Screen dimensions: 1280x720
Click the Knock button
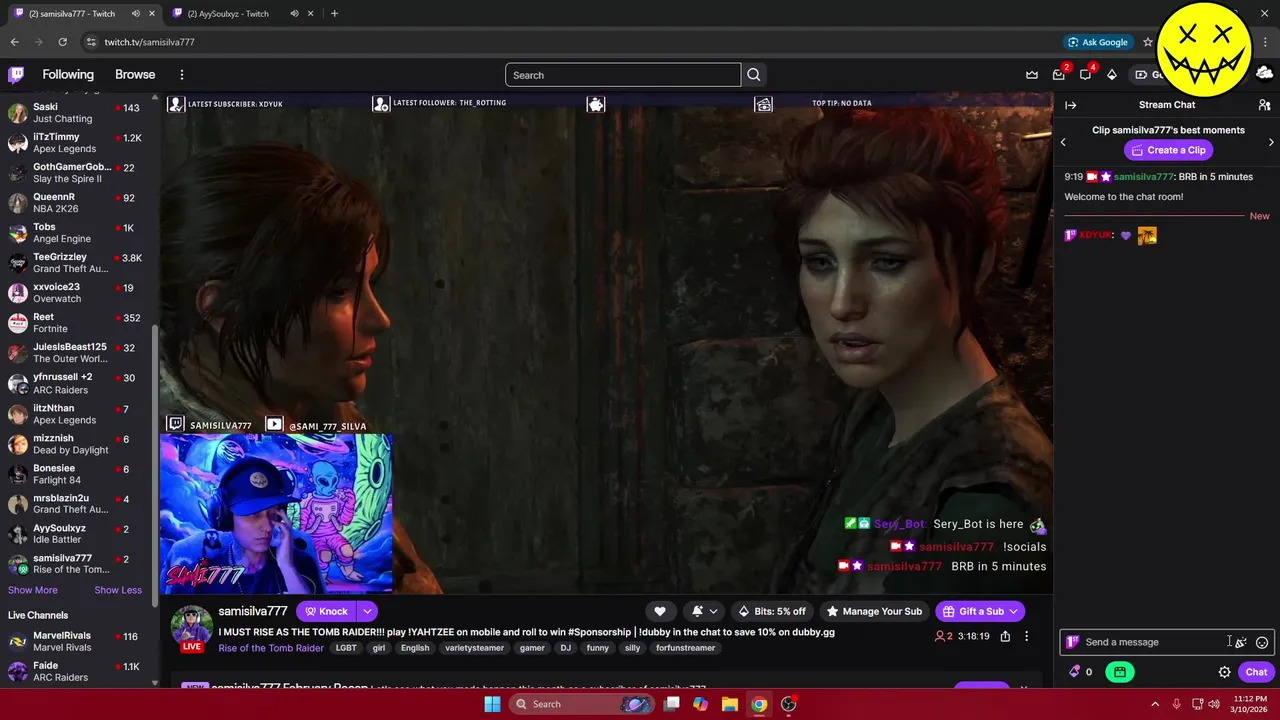pos(326,611)
